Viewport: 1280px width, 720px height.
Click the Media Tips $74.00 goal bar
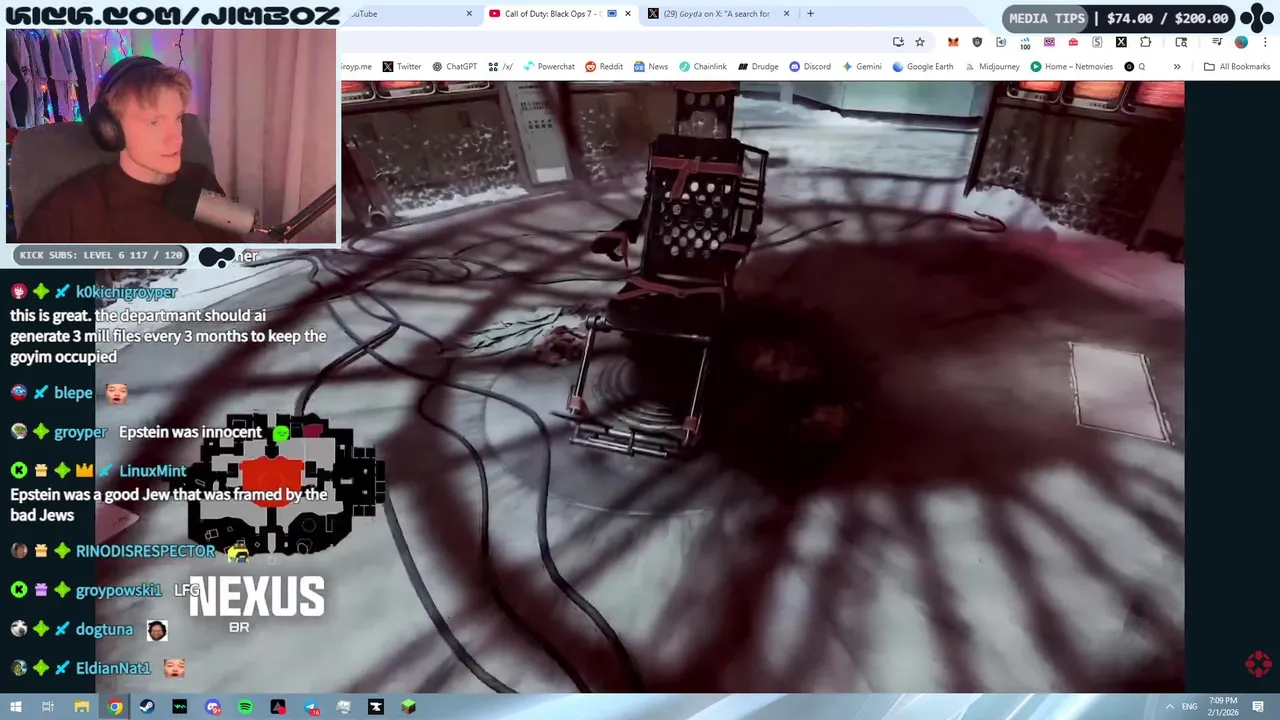(x=1119, y=18)
